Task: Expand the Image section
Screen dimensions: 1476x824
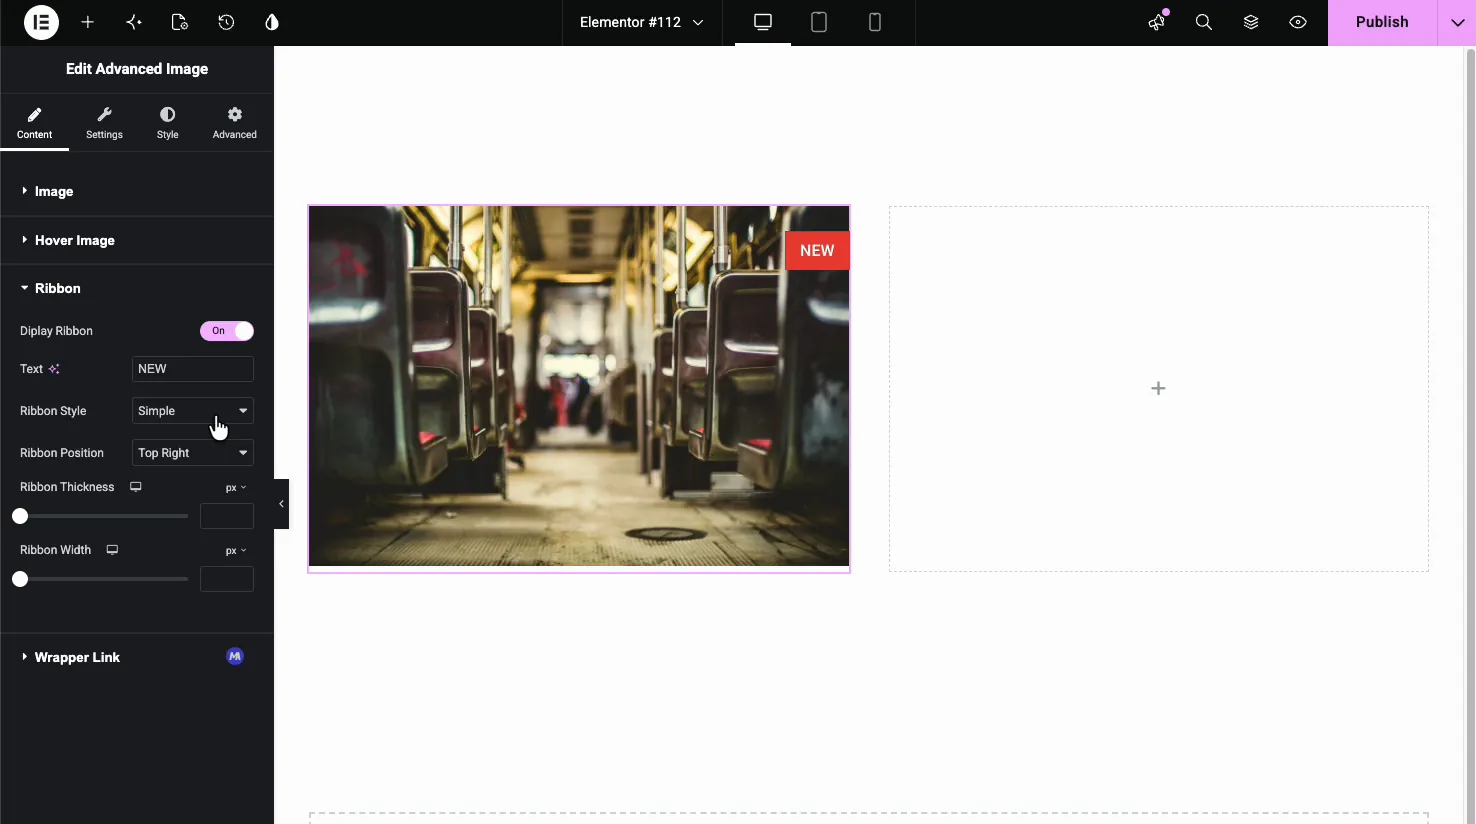Action: pos(137,191)
